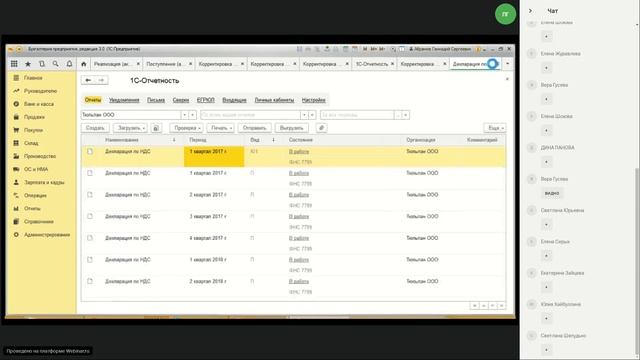Screen dimensions: 640x360
Task: Click the organization field Тюльпан ООО
Action: click(x=131, y=115)
